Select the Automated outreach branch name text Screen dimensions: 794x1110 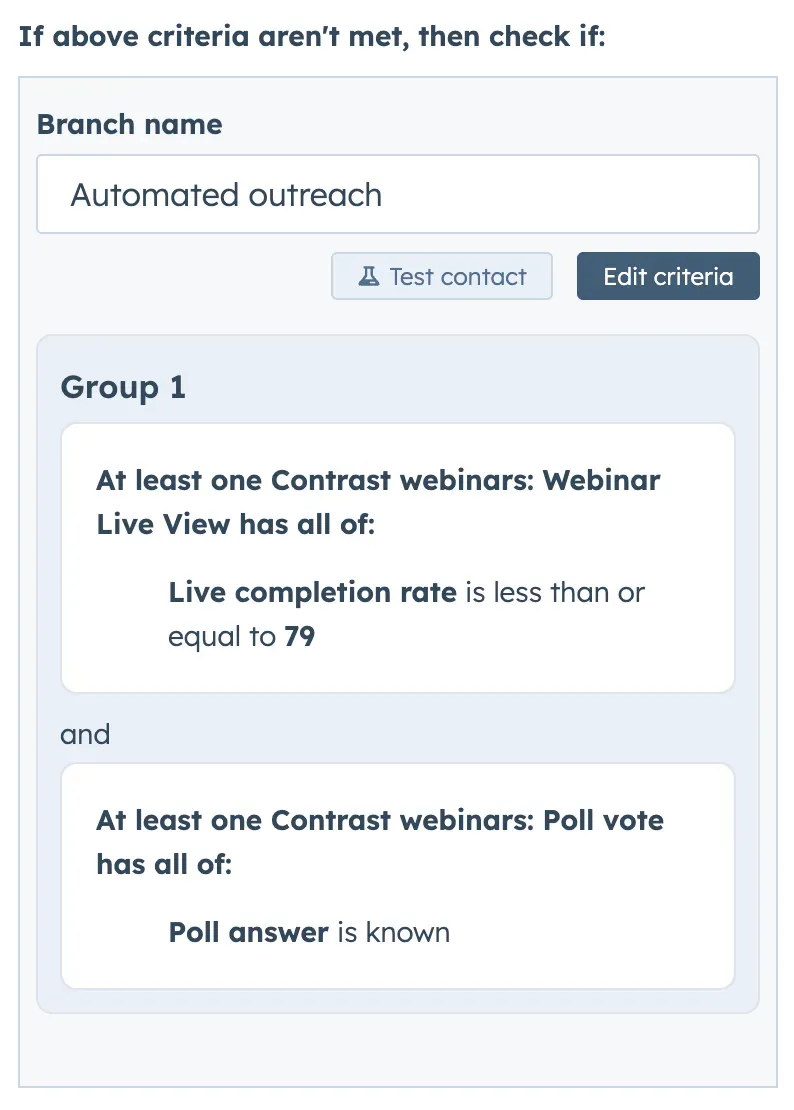226,195
